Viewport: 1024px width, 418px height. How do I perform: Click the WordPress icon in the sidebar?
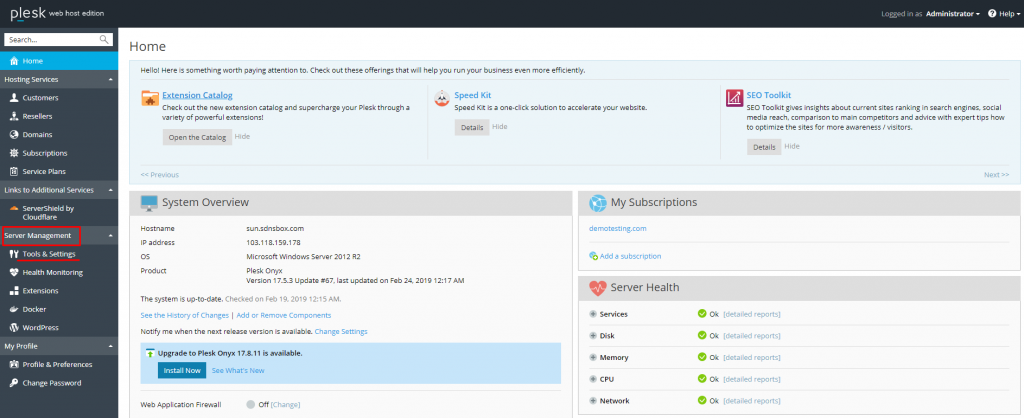tap(13, 327)
